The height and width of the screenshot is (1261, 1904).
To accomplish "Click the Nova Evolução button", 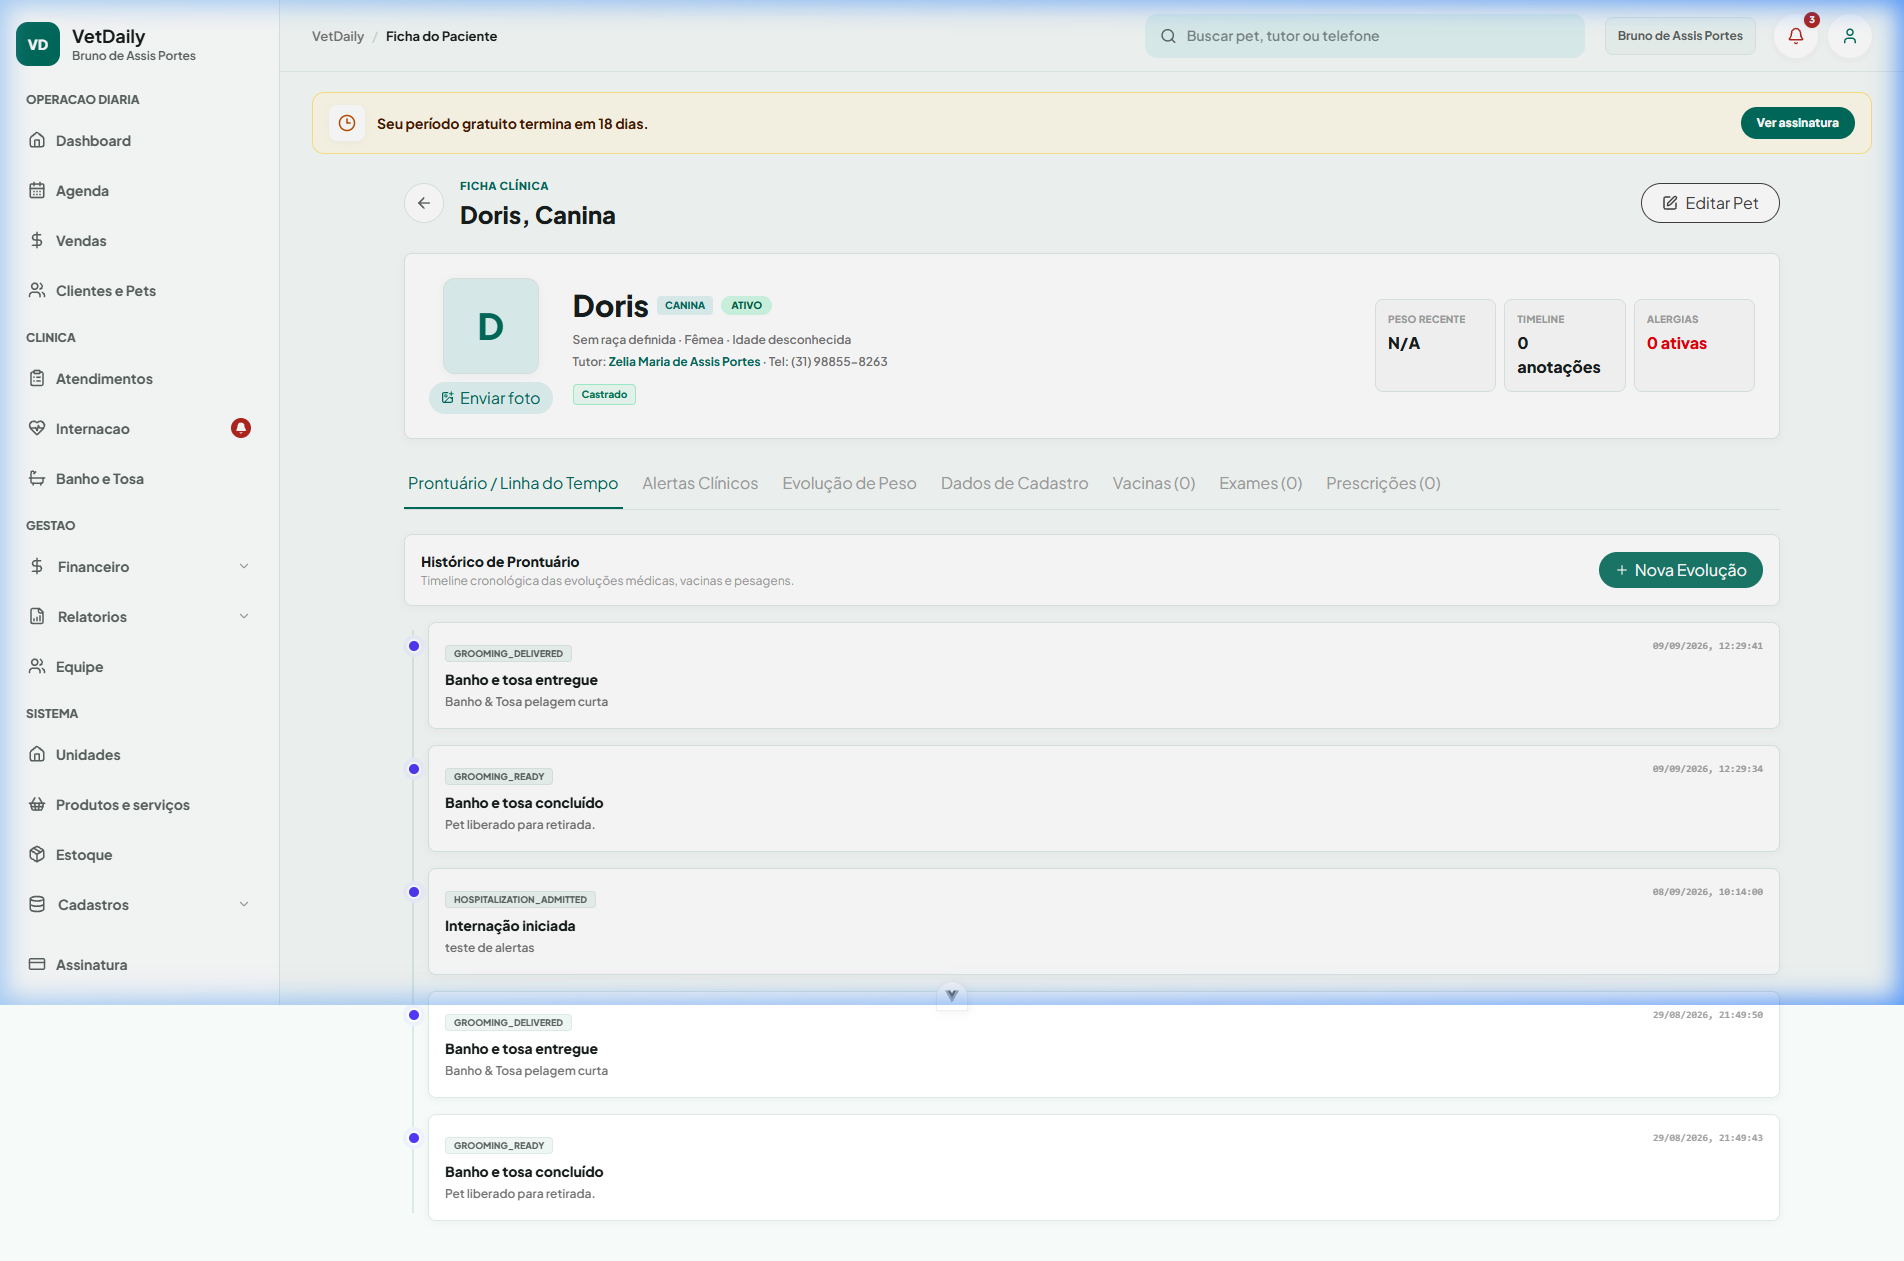I will click(x=1680, y=570).
